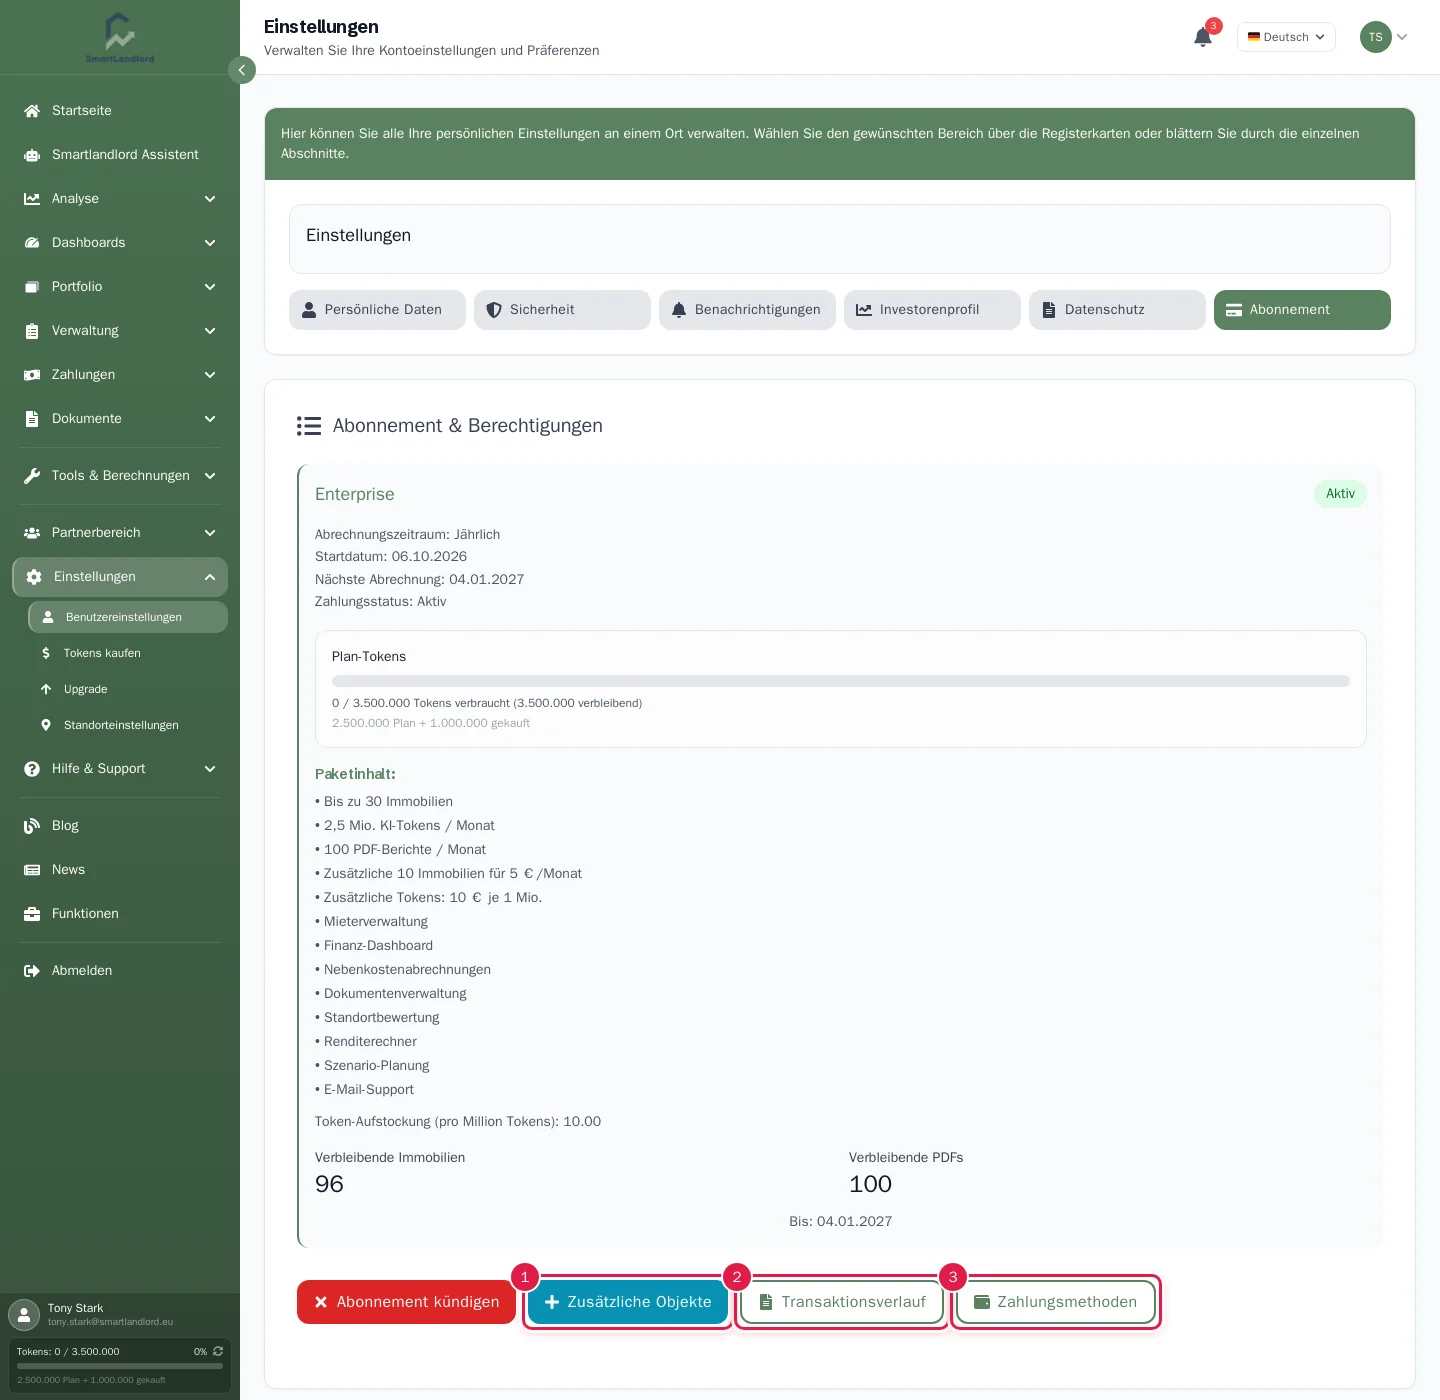Click 'Bis zu 30 Immobilien' list item

(x=384, y=802)
